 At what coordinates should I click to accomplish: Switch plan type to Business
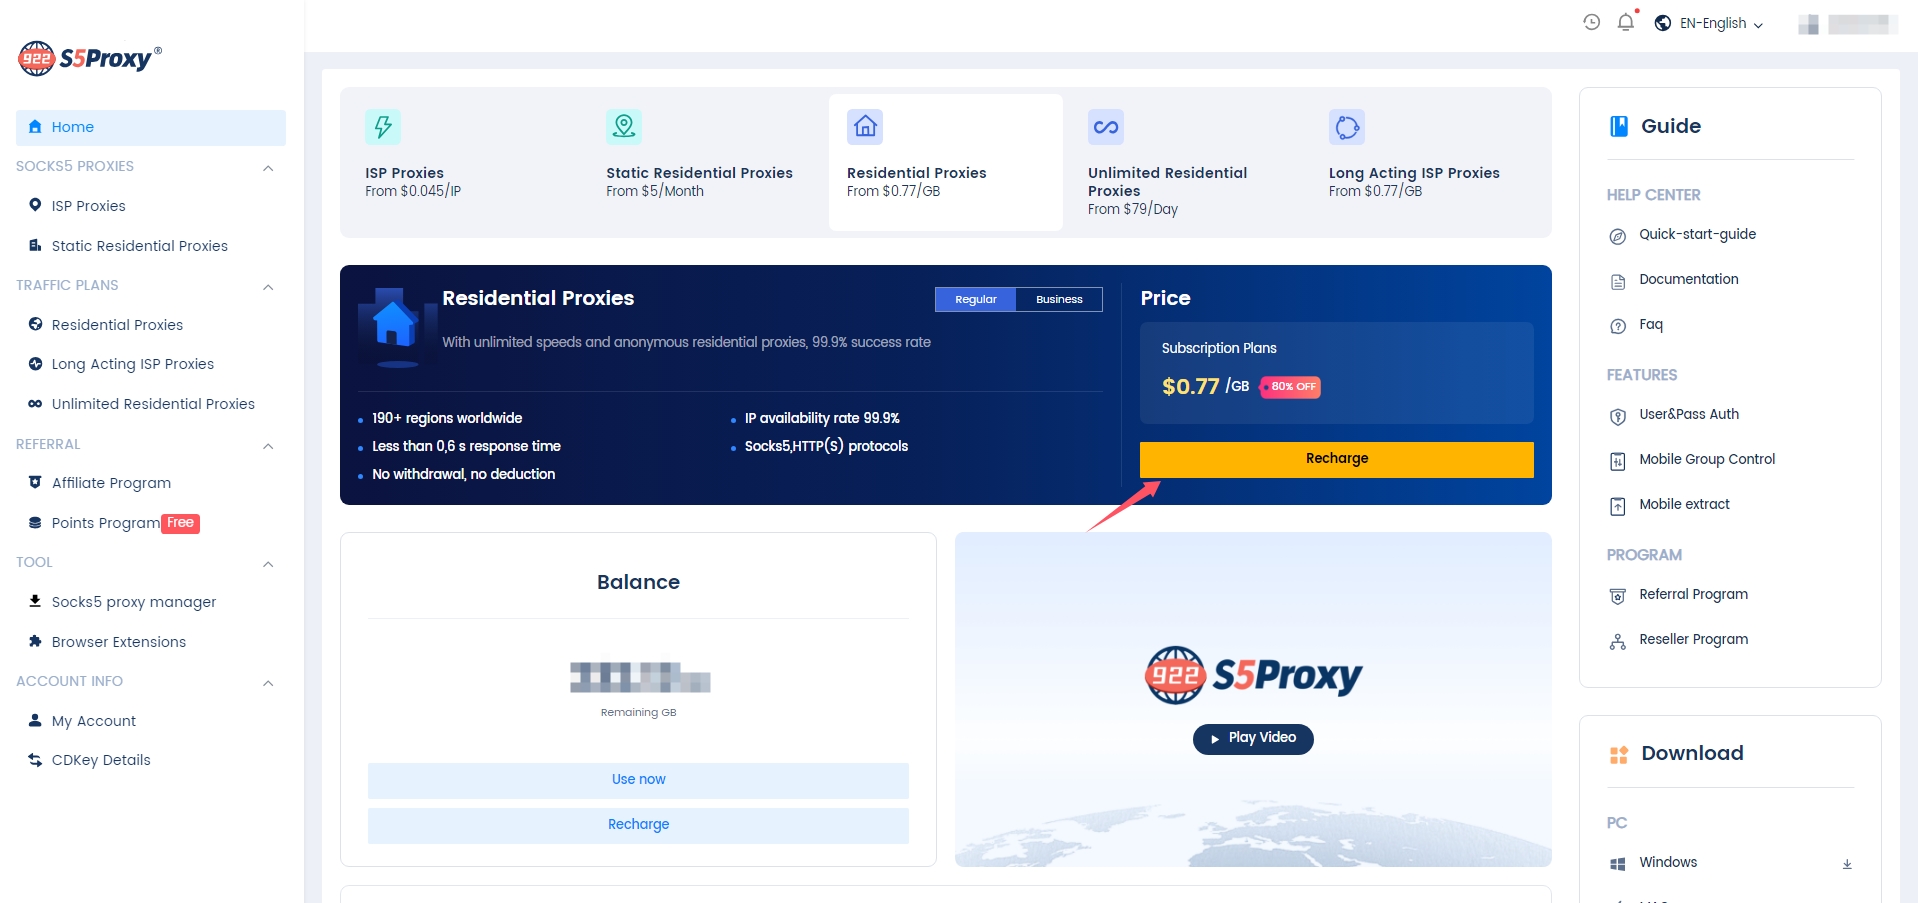point(1058,299)
